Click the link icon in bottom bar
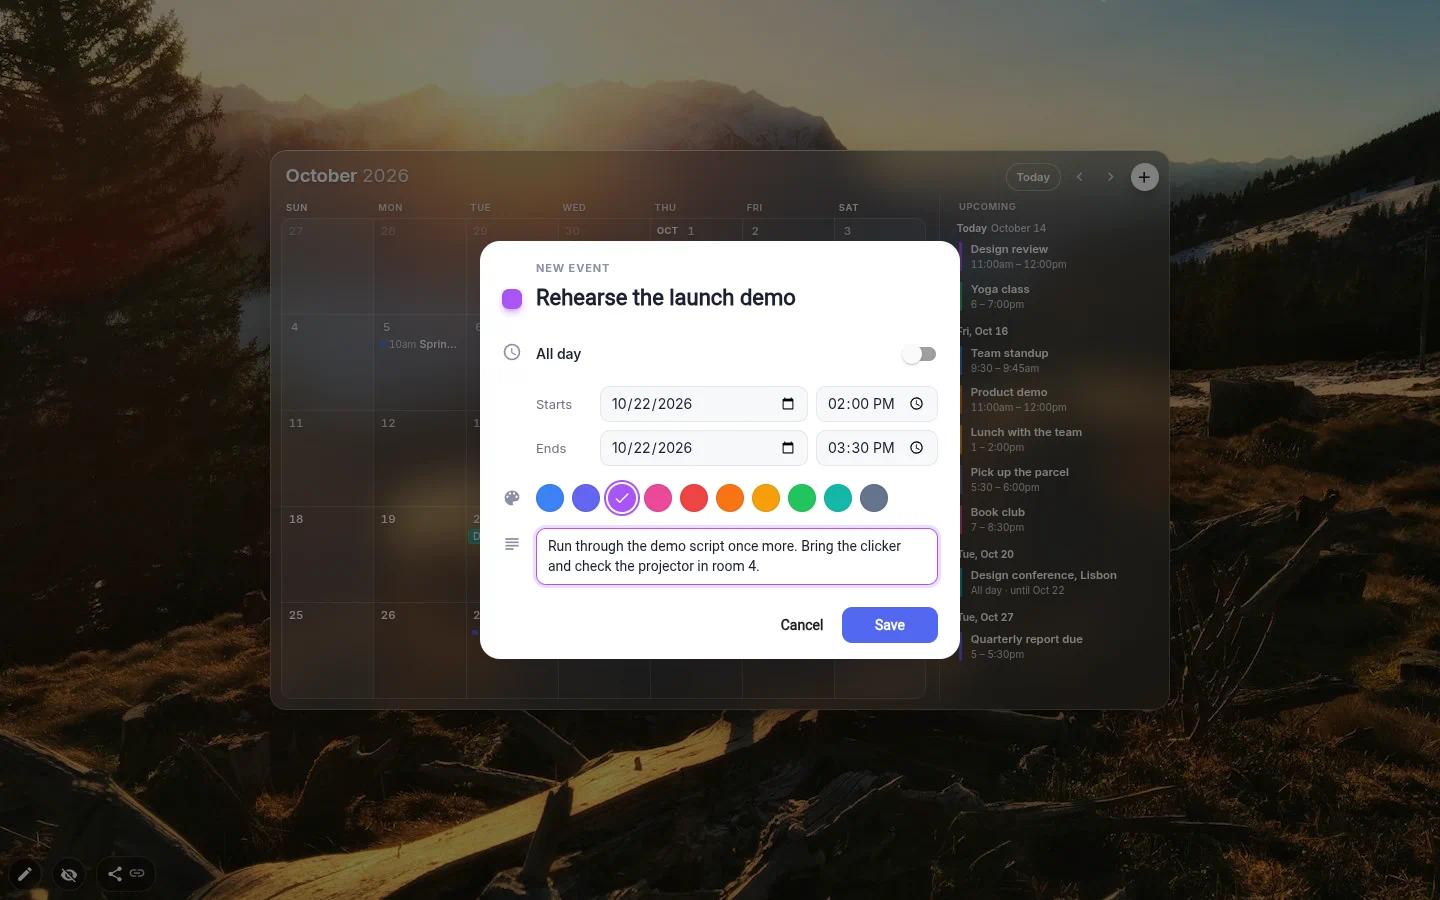This screenshot has height=900, width=1440. click(137, 874)
